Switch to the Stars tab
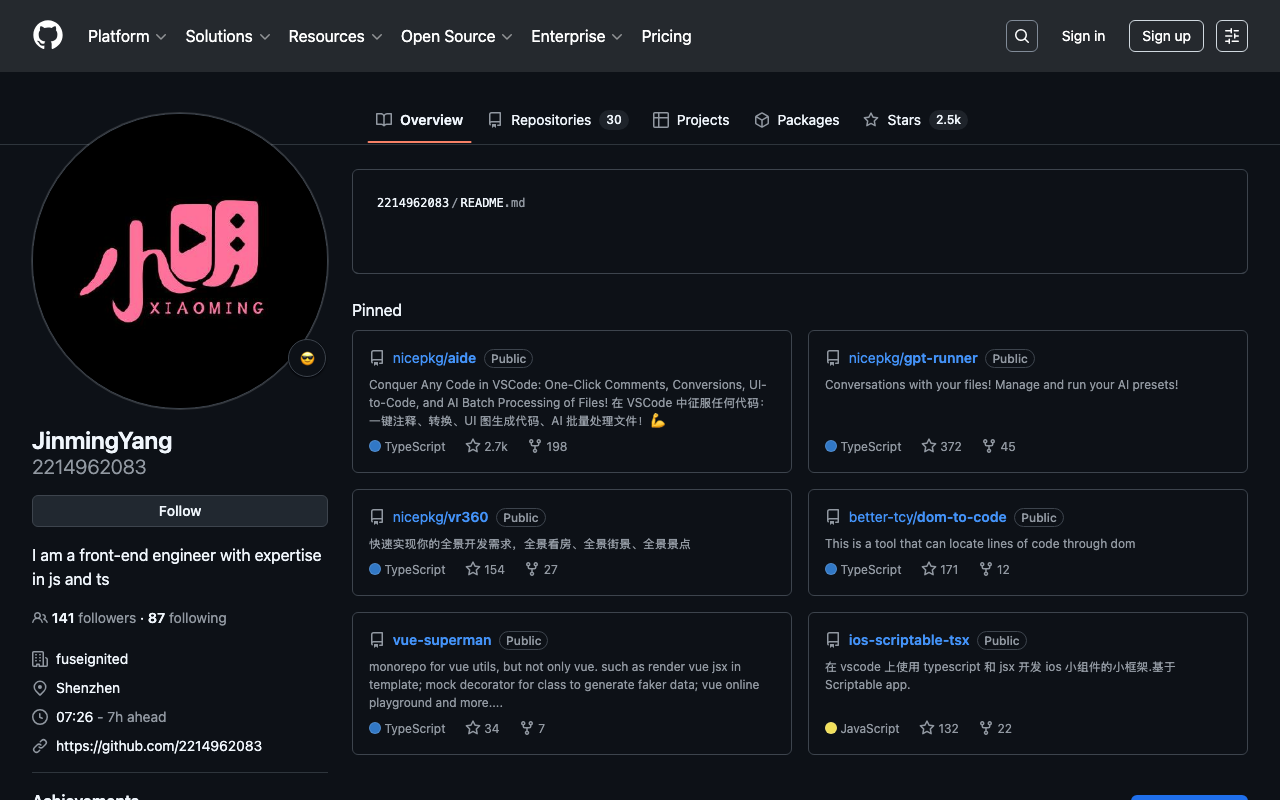 click(x=915, y=120)
